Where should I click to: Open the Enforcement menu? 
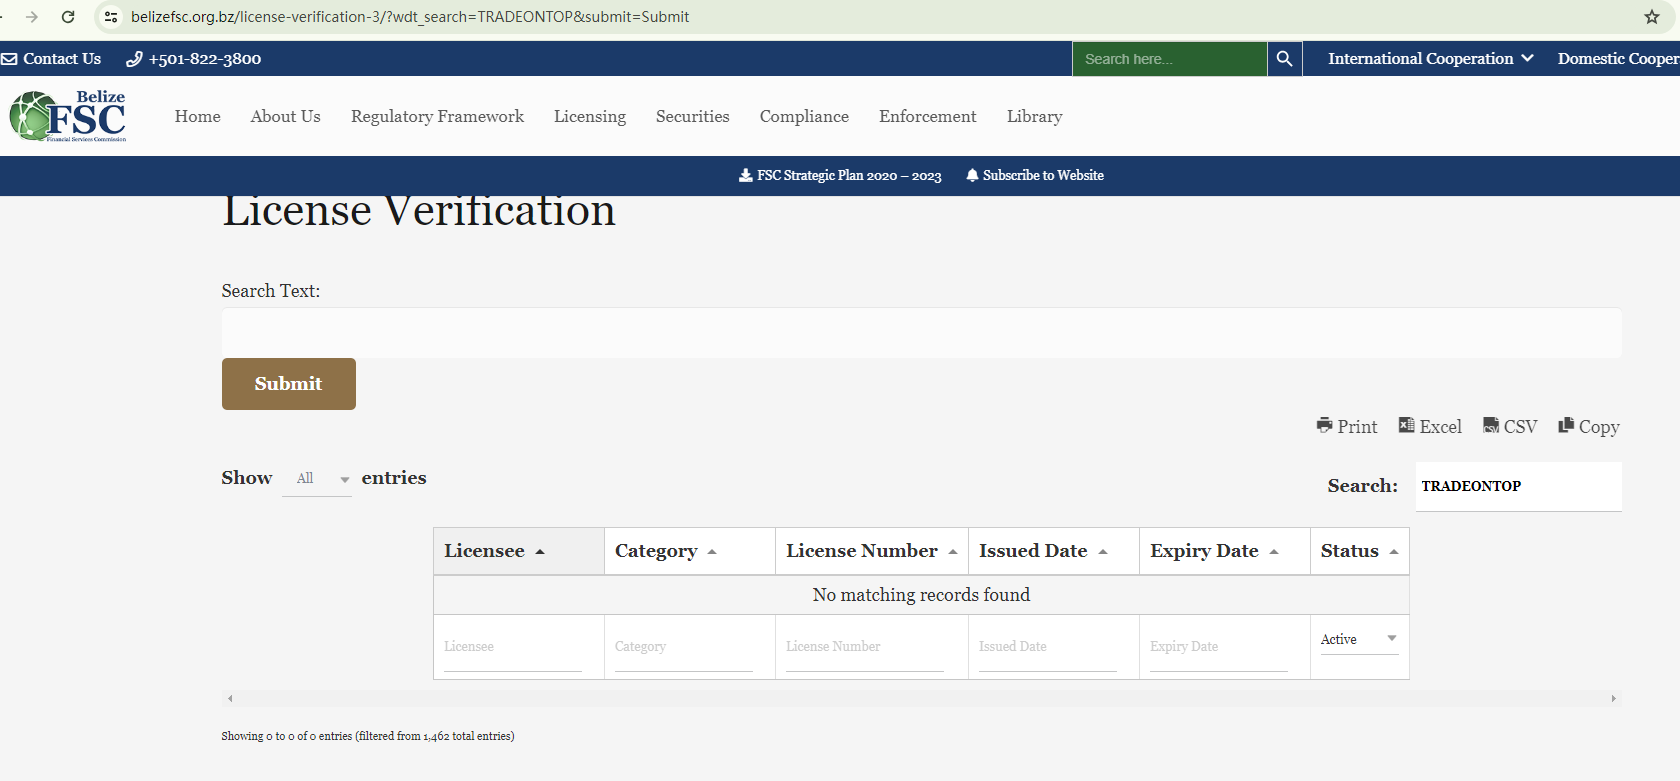point(928,116)
